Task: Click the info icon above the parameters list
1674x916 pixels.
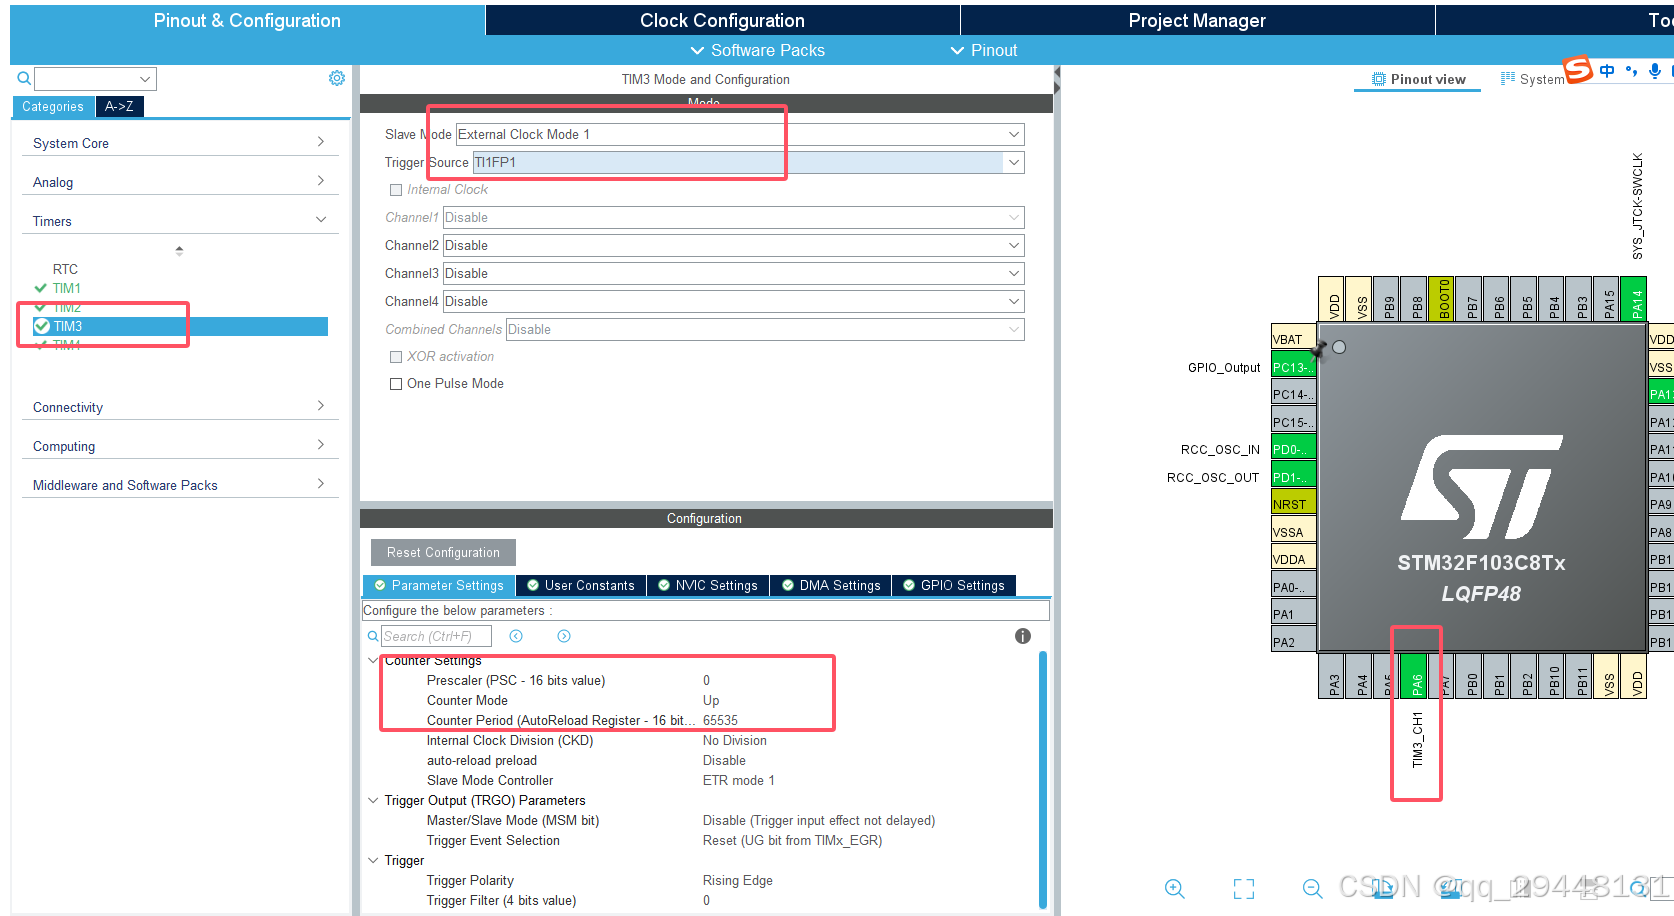Action: [x=1022, y=636]
